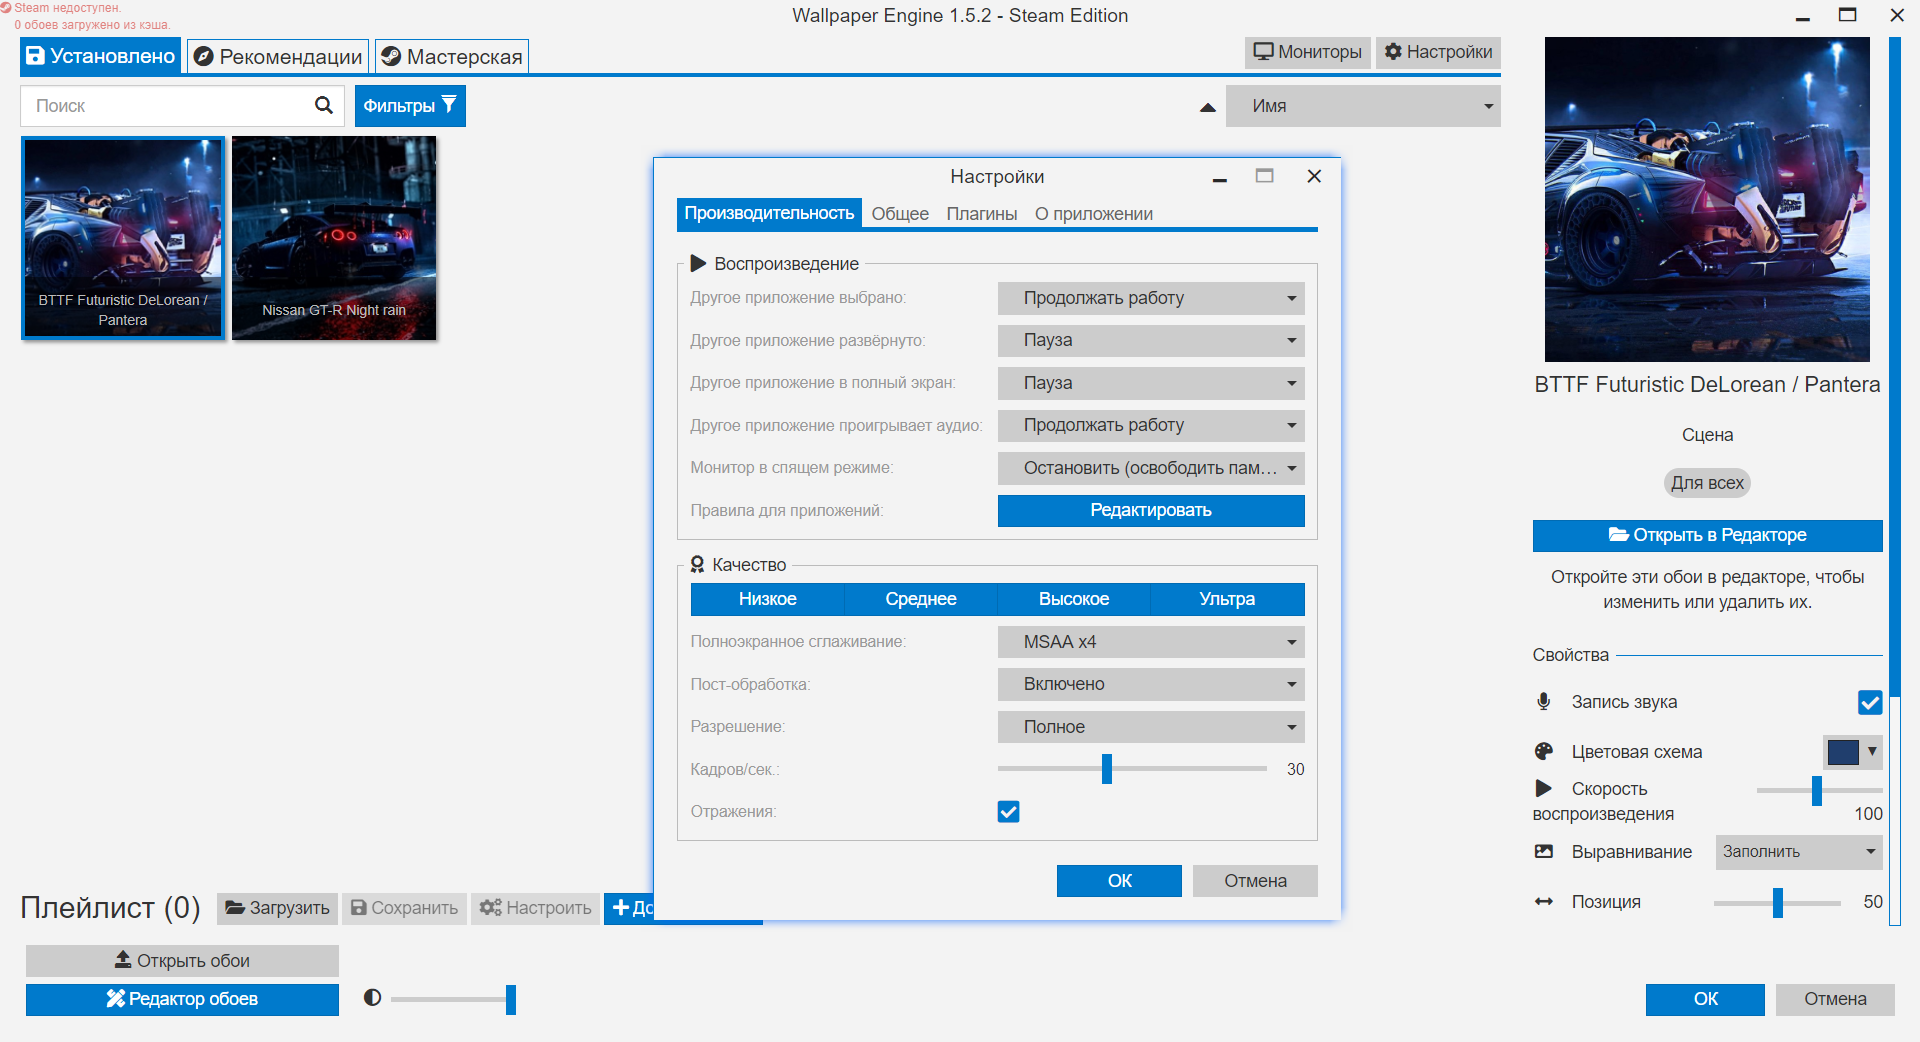The image size is (1920, 1042).
Task: Click the Steam unavailable status icon
Action: click(x=6, y=7)
